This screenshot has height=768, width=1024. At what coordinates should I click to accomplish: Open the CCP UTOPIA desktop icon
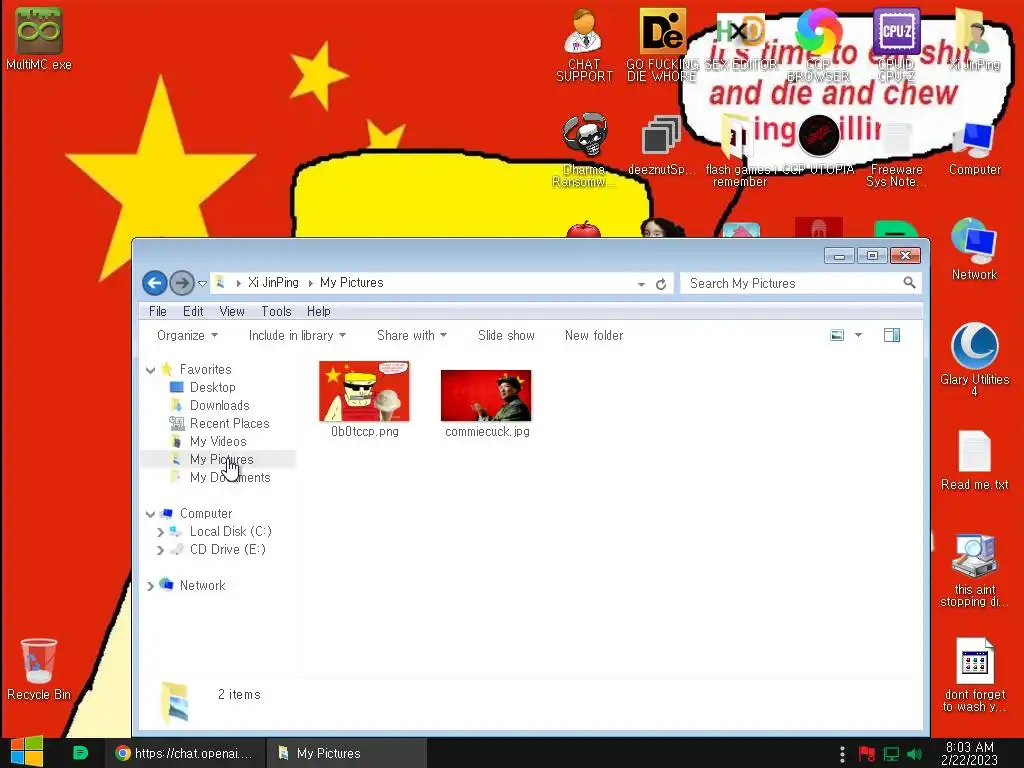pos(818,145)
